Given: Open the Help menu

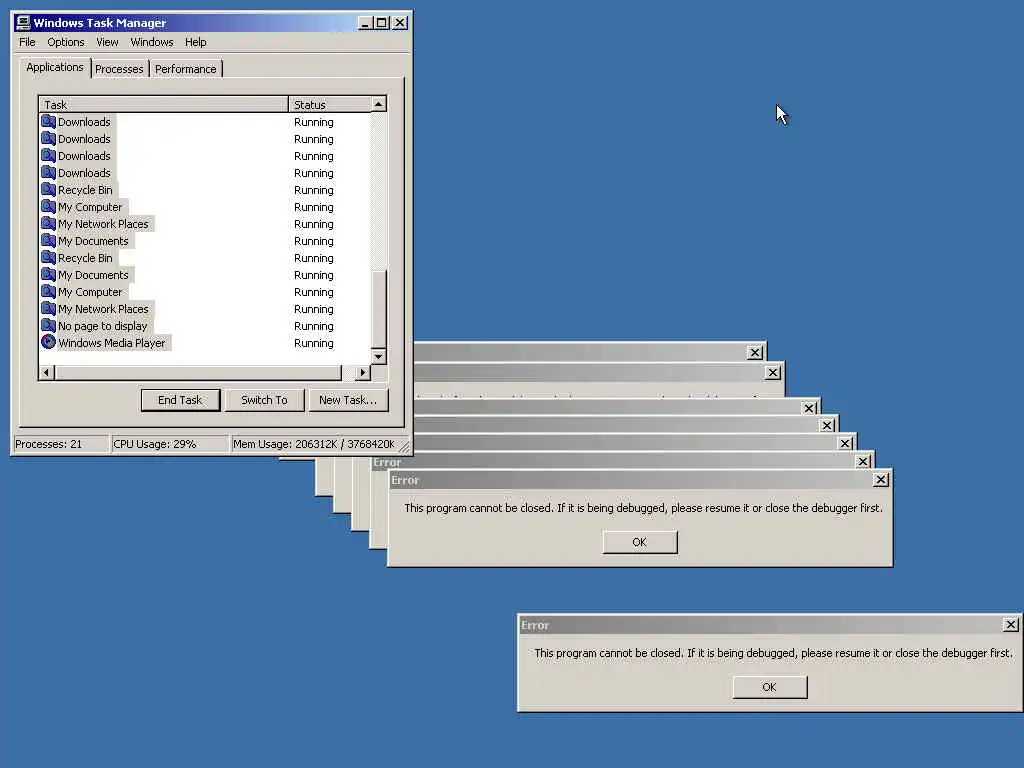Looking at the screenshot, I should point(195,42).
